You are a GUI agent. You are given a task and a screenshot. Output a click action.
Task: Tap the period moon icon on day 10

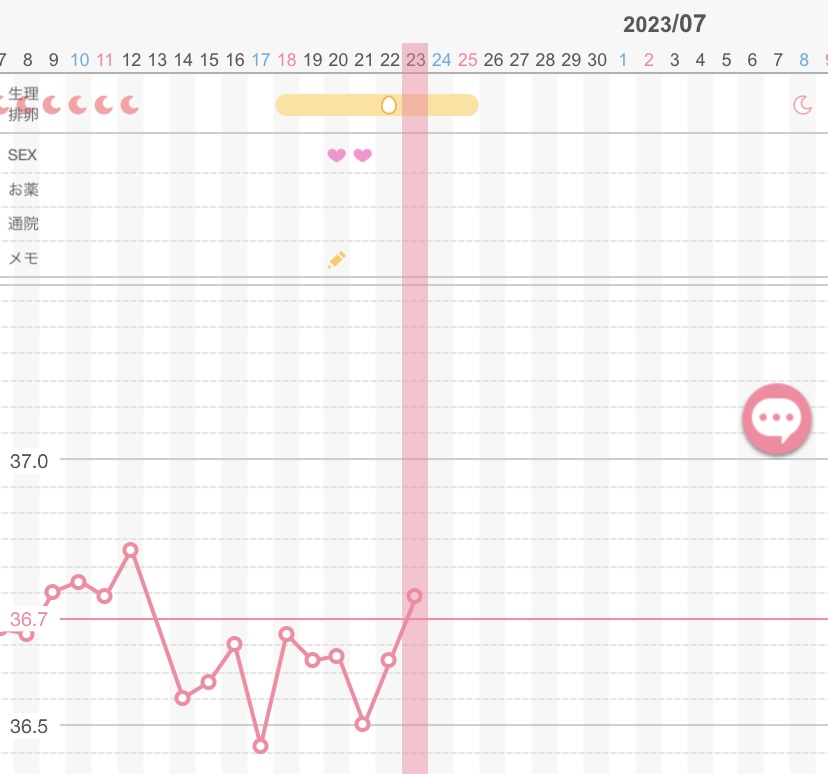click(x=78, y=105)
